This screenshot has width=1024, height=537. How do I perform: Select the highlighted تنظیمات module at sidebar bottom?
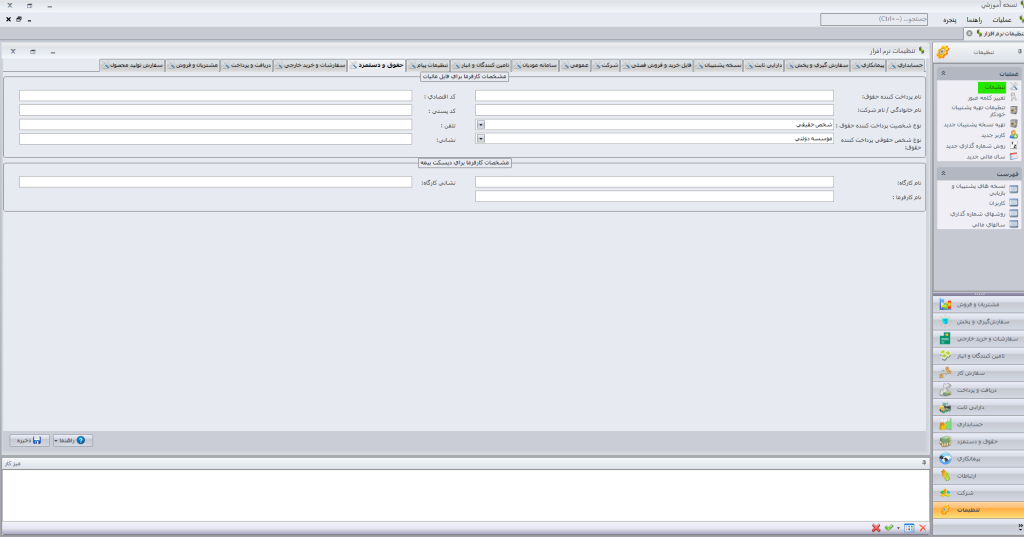pos(978,510)
